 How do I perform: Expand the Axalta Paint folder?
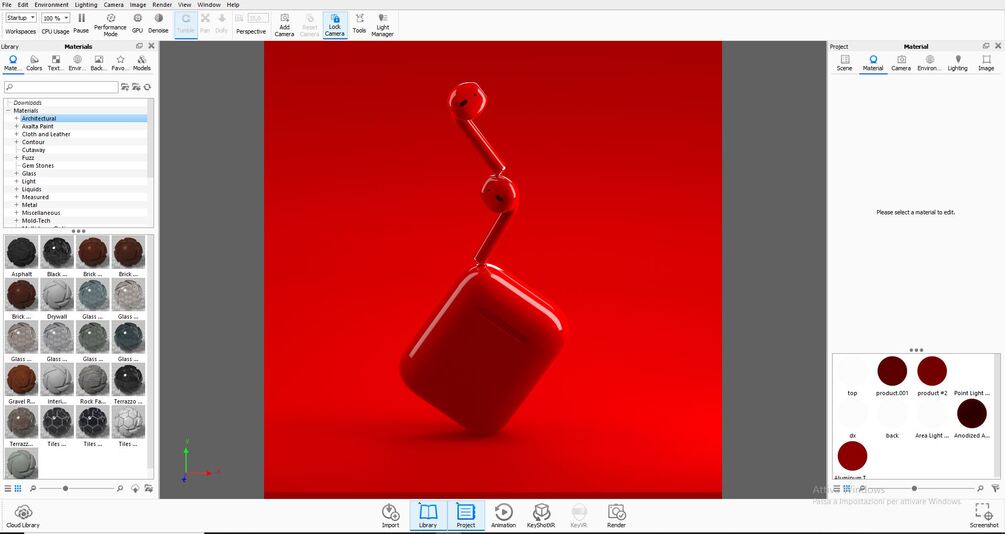[17, 126]
